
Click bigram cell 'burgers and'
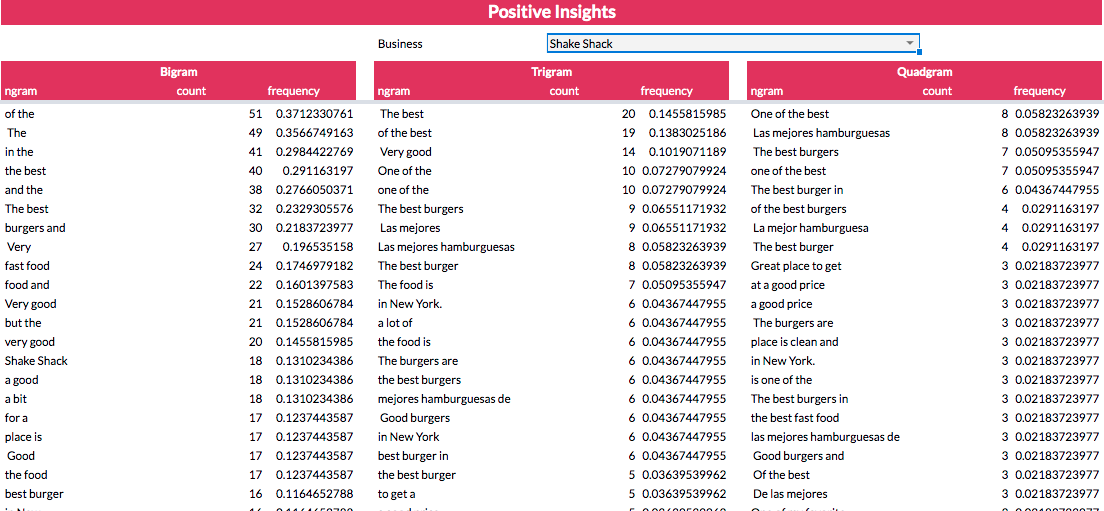click(x=34, y=228)
